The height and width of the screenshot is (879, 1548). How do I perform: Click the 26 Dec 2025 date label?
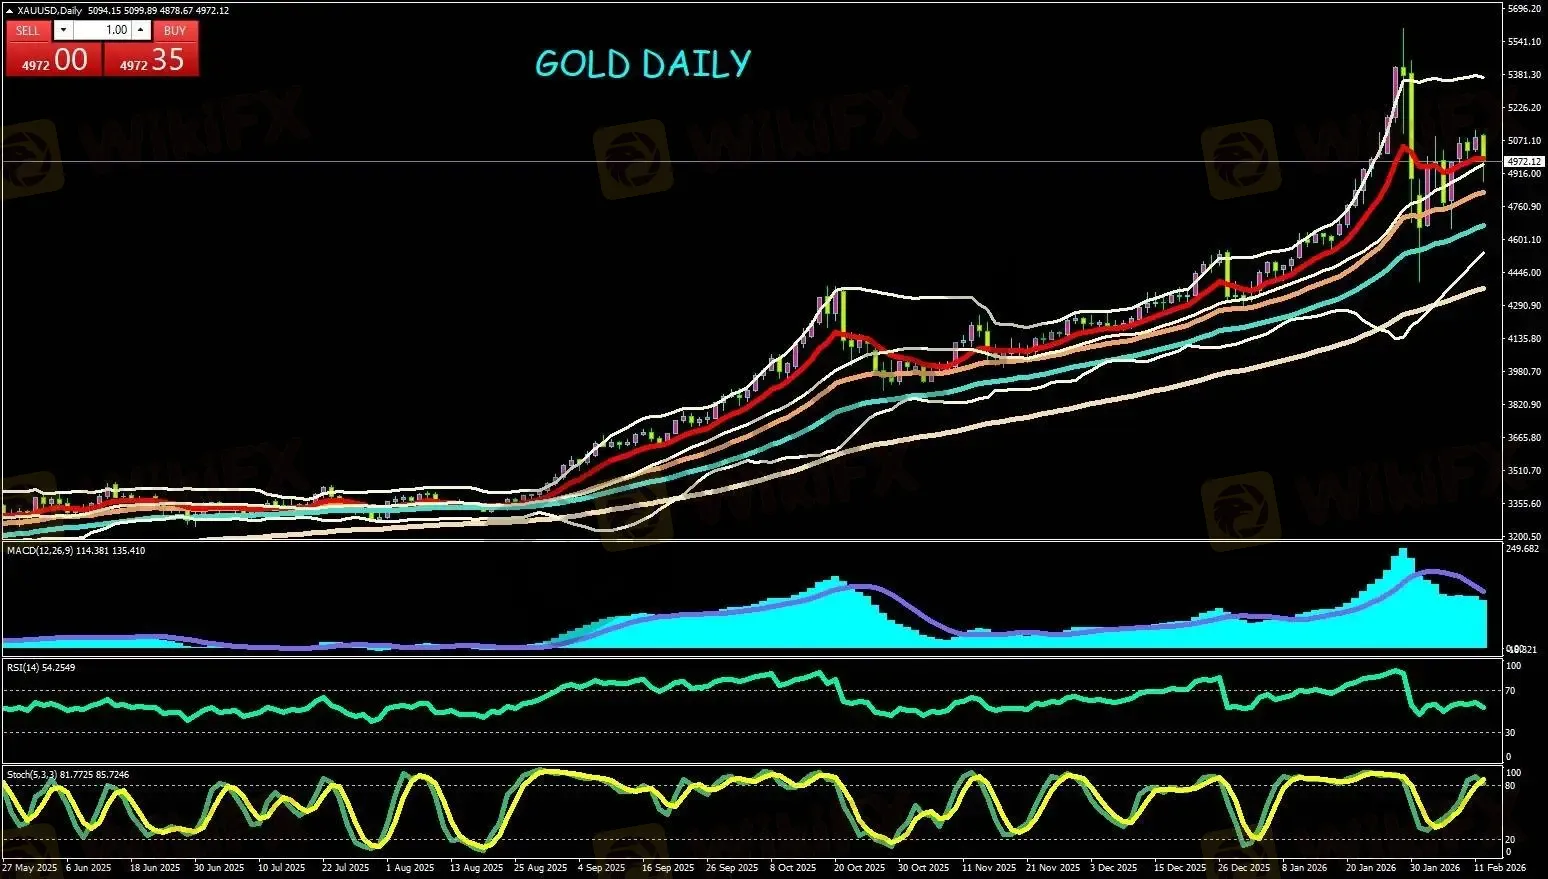1244,868
